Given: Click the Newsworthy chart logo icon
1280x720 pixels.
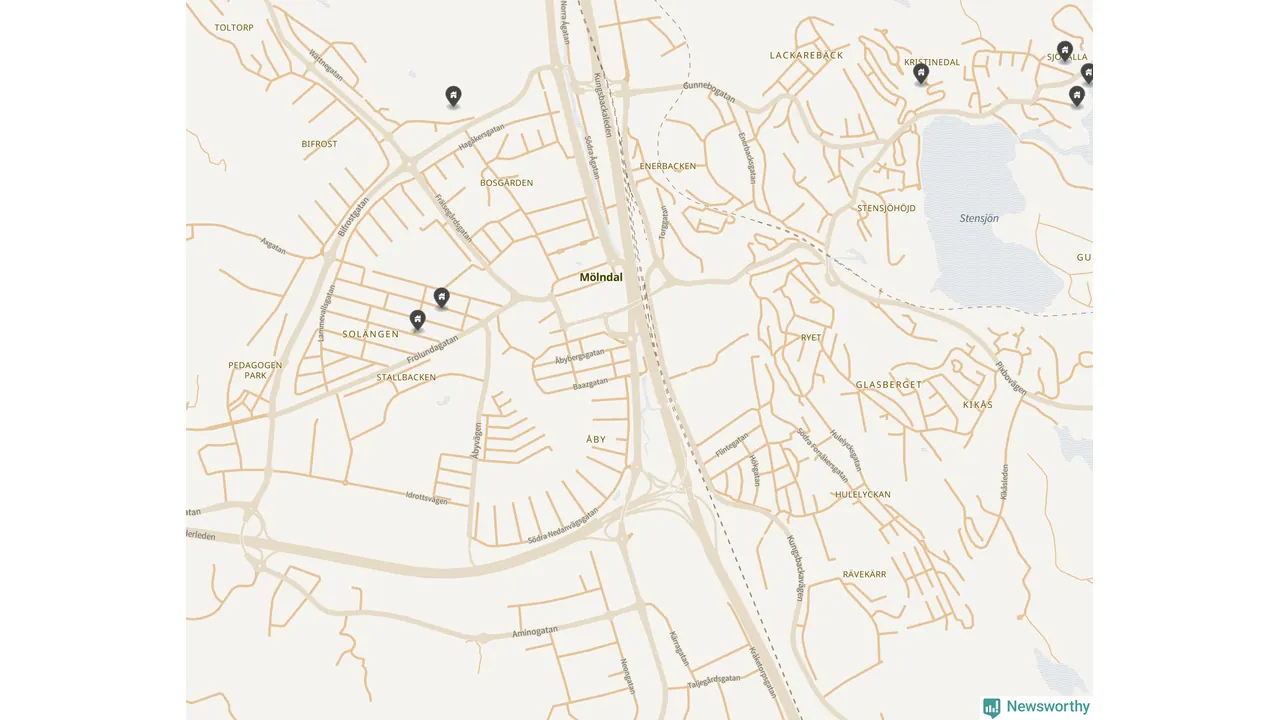Looking at the screenshot, I should click(x=992, y=708).
